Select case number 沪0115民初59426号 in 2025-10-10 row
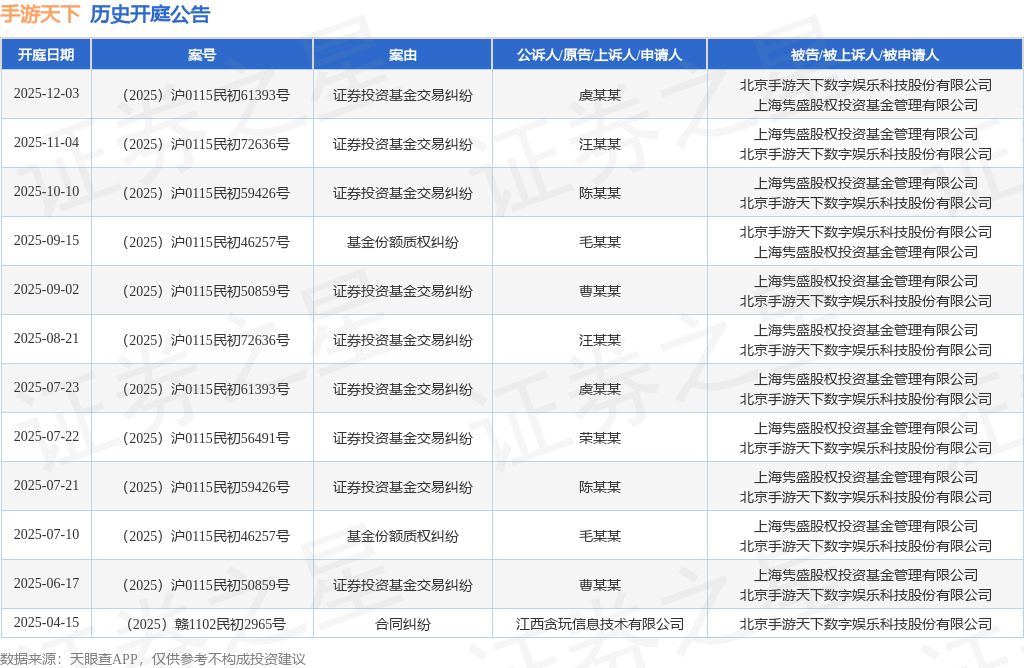Viewport: 1024px width, 668px height. pyautogui.click(x=206, y=193)
